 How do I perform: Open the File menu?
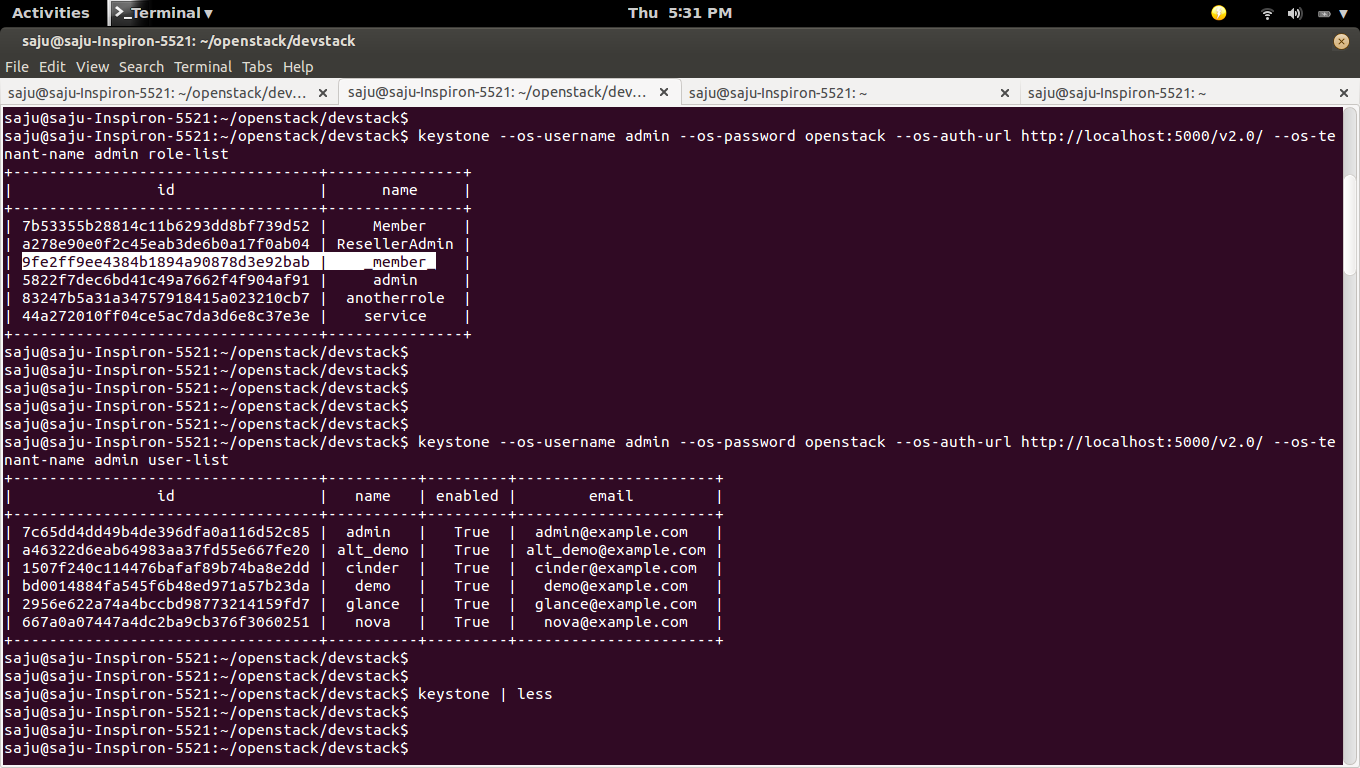coord(16,66)
